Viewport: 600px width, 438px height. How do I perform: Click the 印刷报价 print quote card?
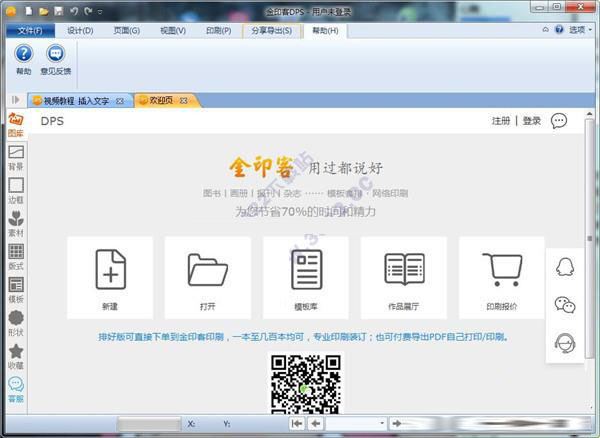pyautogui.click(x=502, y=278)
